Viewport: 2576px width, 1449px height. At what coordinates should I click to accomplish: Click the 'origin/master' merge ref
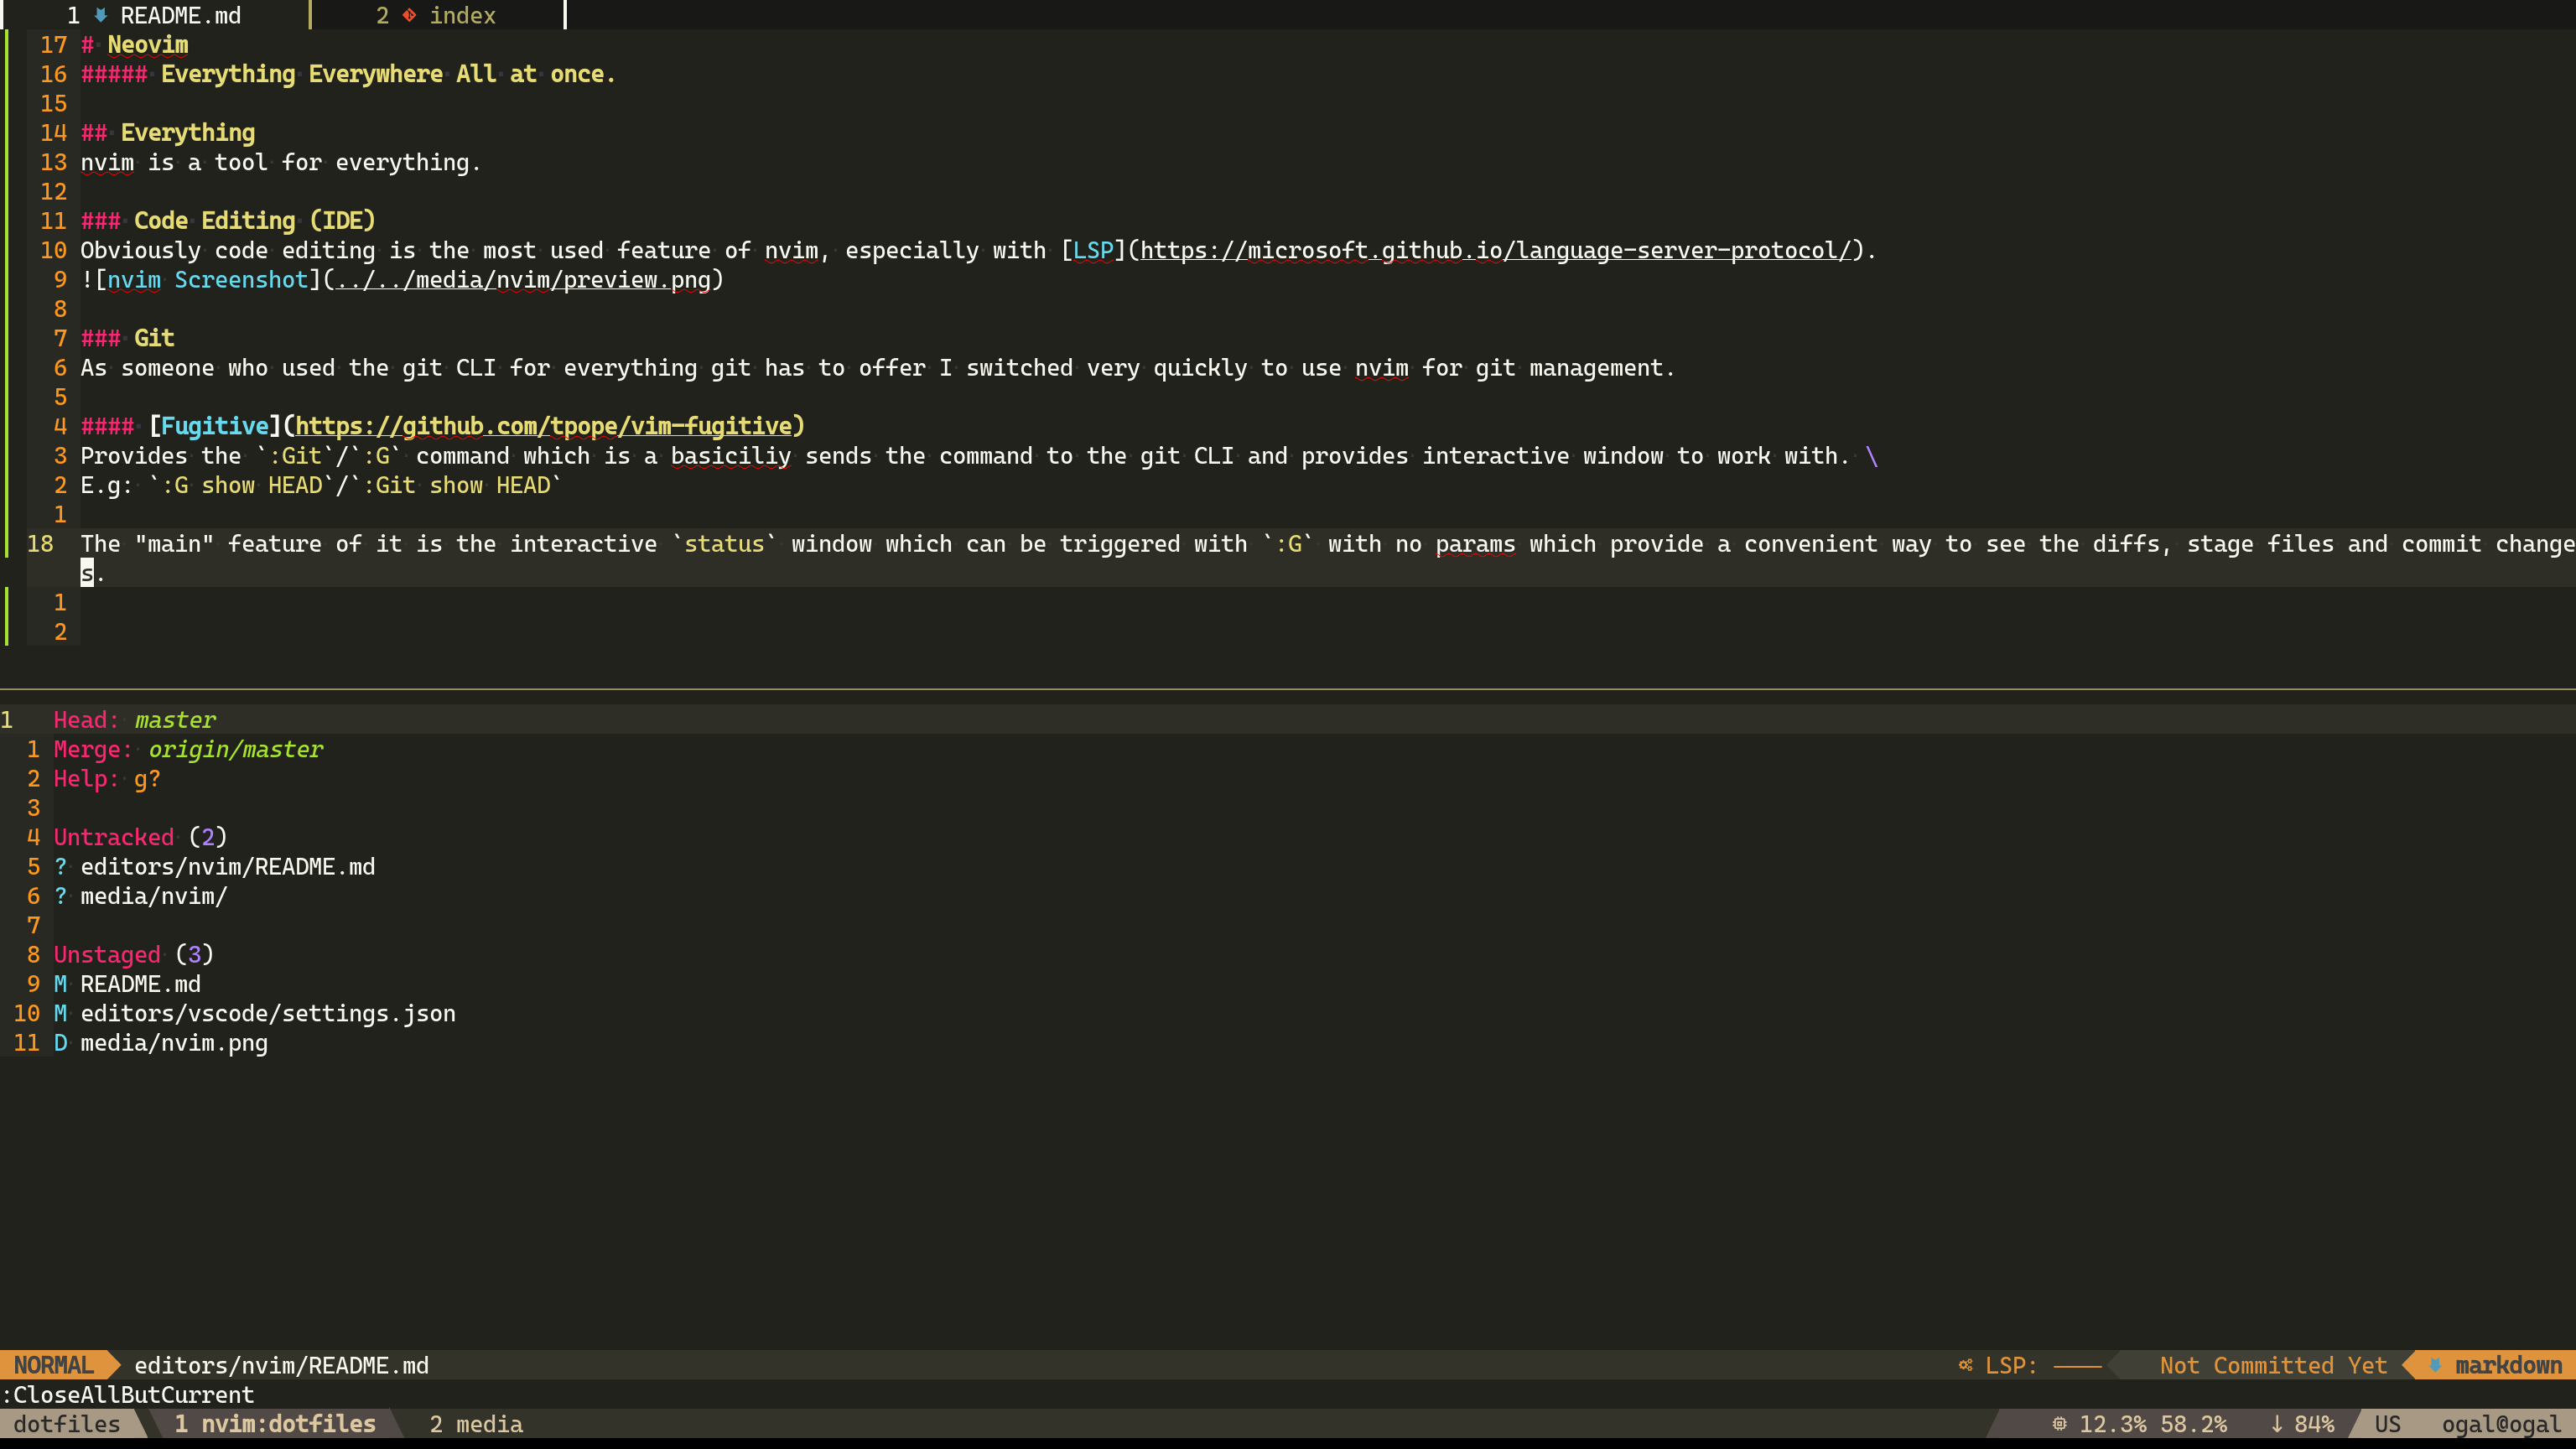[236, 749]
